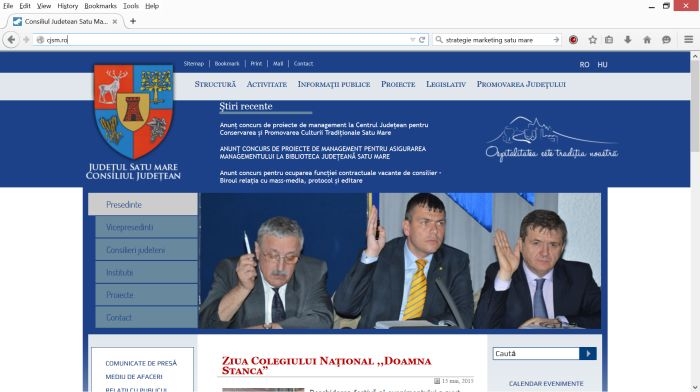Image resolution: width=700 pixels, height=392 pixels.
Task: Open the URL history dropdown arrow
Action: pos(412,40)
